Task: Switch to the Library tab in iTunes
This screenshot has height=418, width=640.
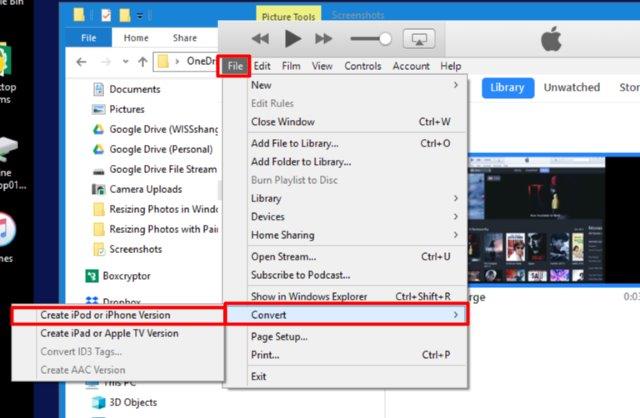Action: pos(507,88)
